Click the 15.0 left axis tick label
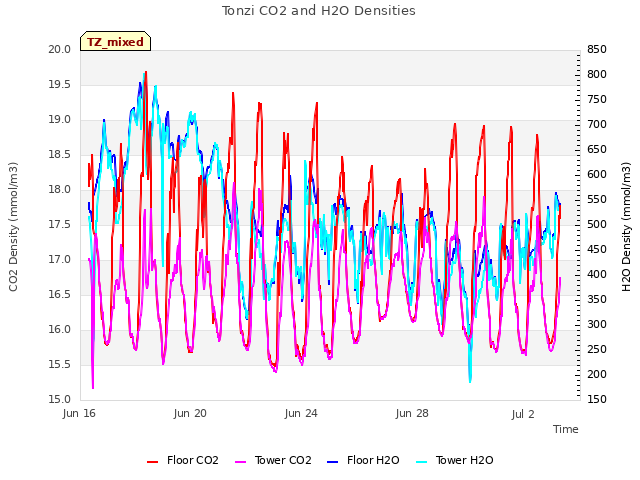This screenshot has width=640, height=480. pos(60,399)
